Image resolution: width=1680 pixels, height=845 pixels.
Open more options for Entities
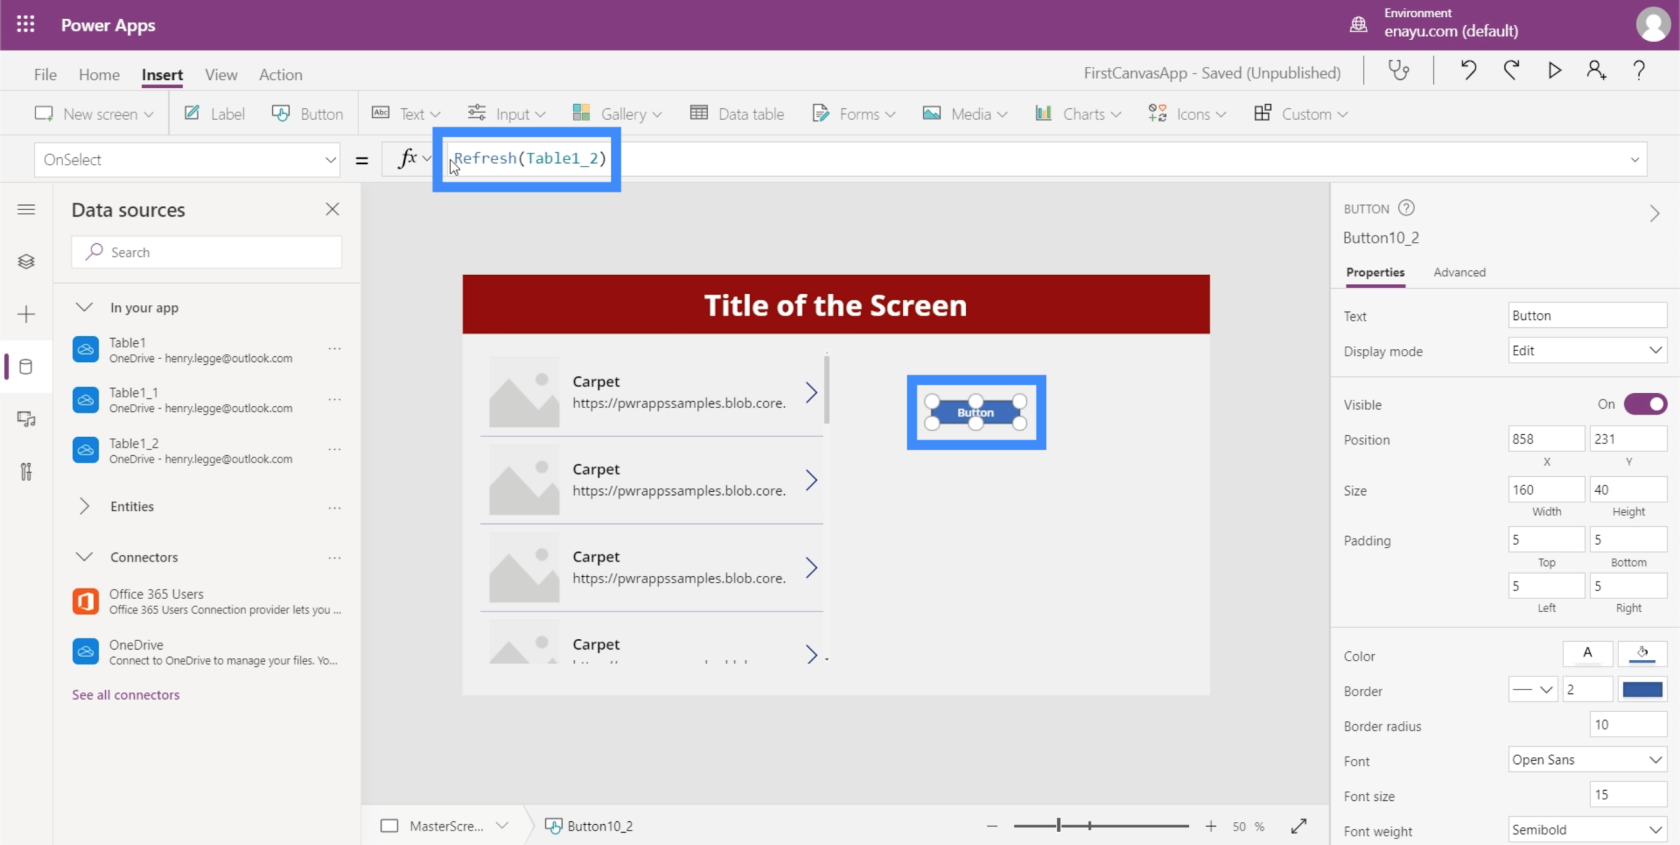coord(335,508)
